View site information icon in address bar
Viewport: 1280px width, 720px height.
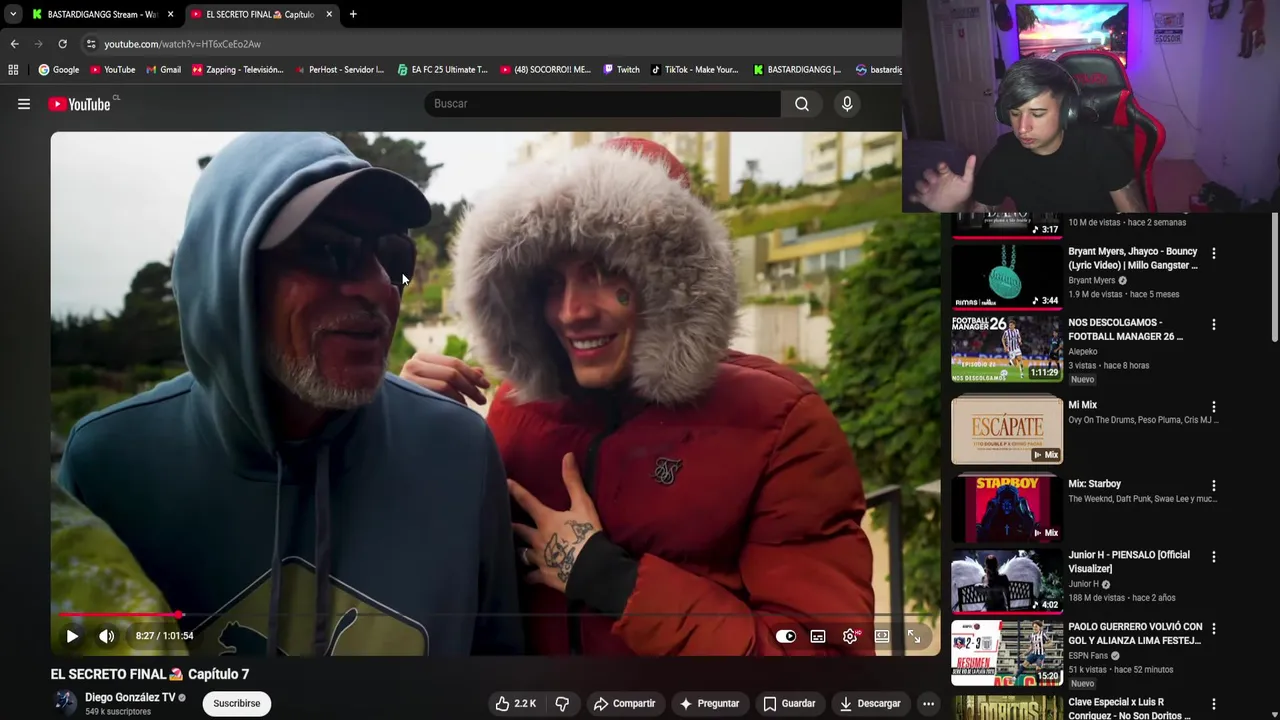[x=91, y=44]
